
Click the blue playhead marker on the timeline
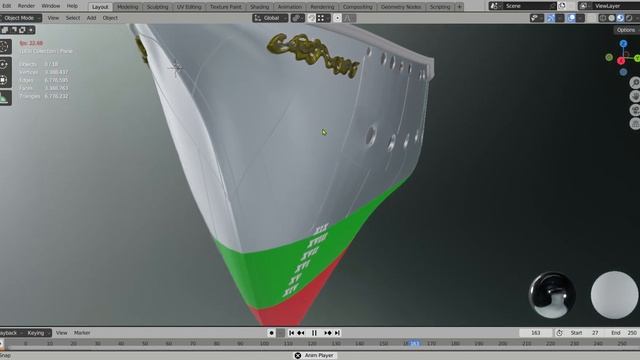pyautogui.click(x=414, y=344)
